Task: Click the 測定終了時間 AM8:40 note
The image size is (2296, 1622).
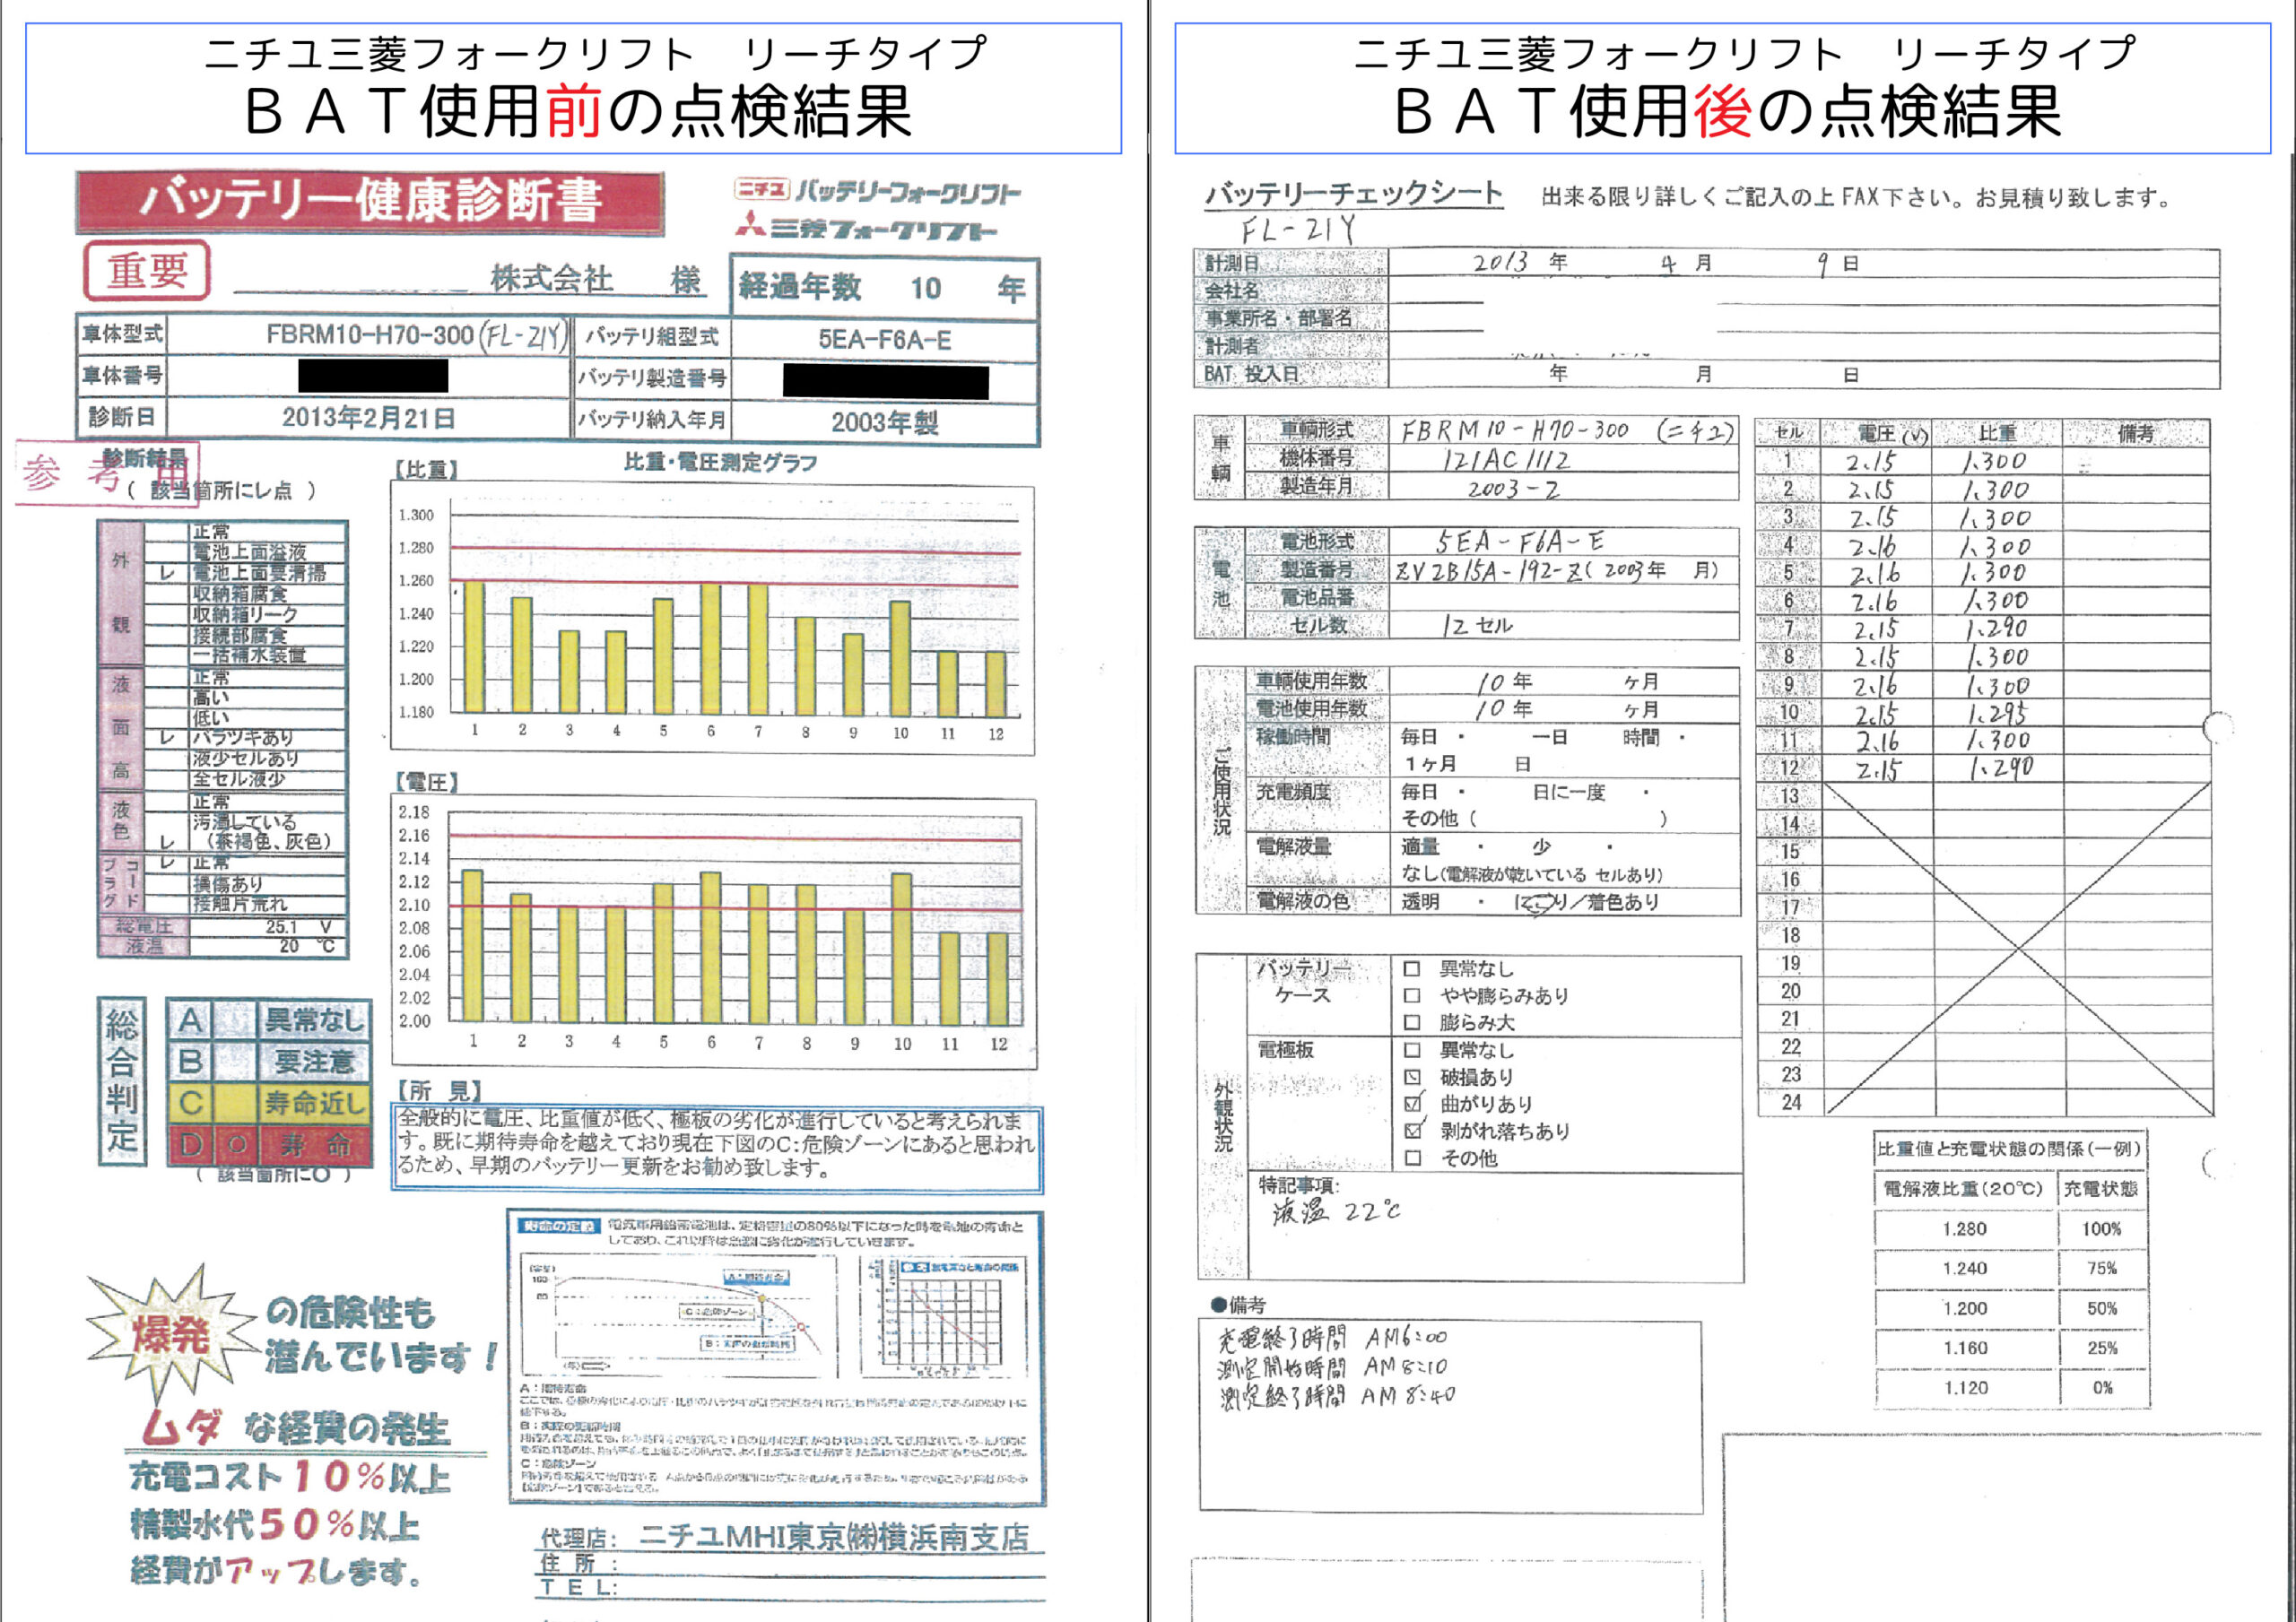Action: point(1336,1395)
